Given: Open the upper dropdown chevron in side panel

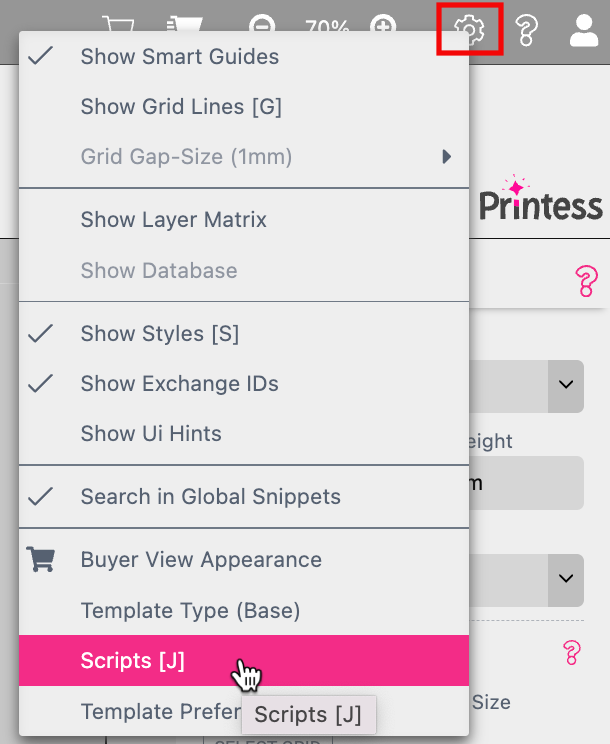Looking at the screenshot, I should [566, 386].
